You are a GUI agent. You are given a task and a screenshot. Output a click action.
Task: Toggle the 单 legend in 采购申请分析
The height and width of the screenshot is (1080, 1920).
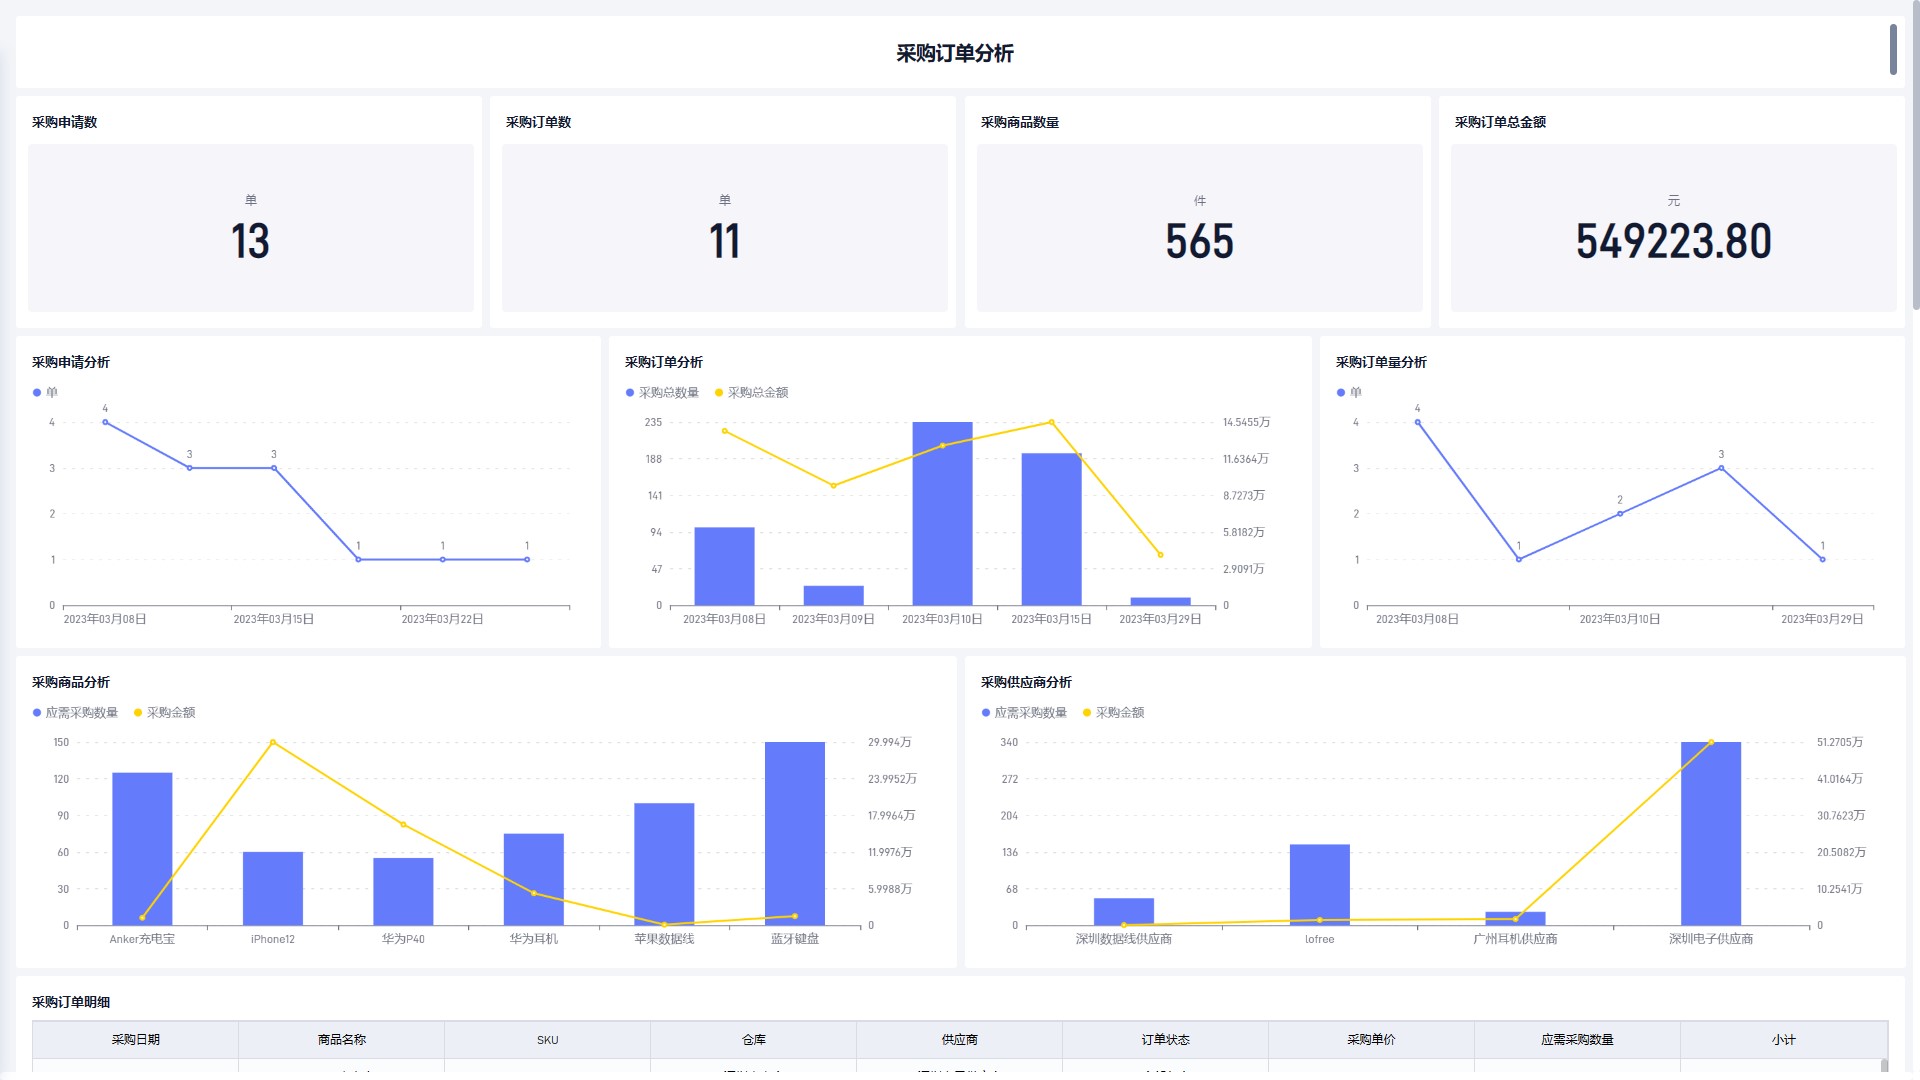[45, 393]
